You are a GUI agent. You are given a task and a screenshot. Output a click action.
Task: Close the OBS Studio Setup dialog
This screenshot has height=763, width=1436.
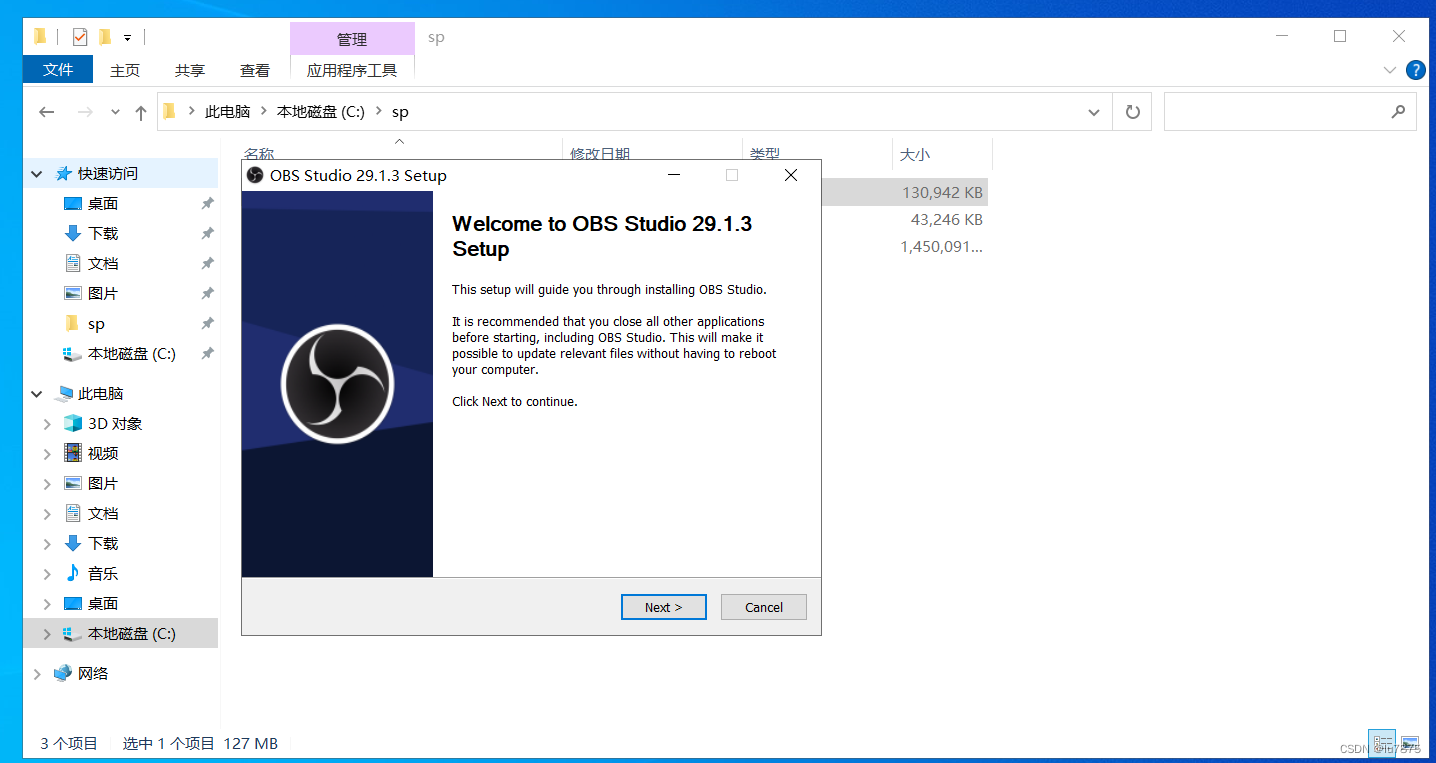791,175
